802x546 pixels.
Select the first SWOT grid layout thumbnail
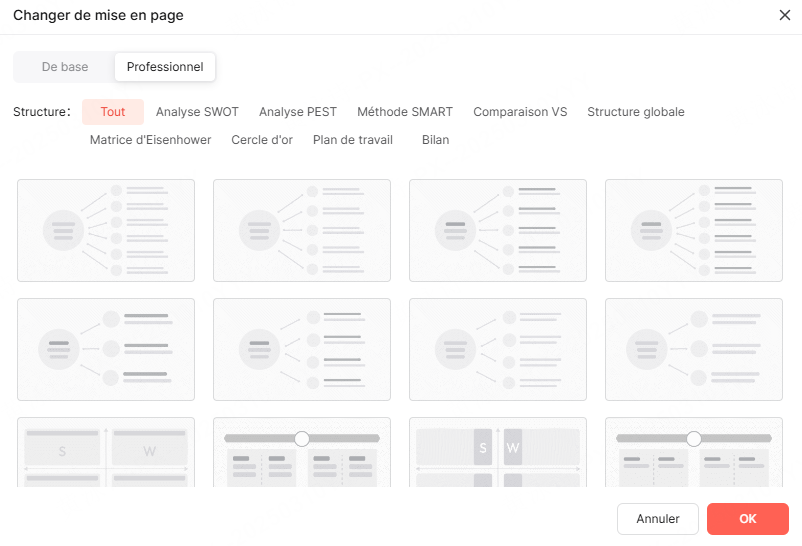click(106, 452)
